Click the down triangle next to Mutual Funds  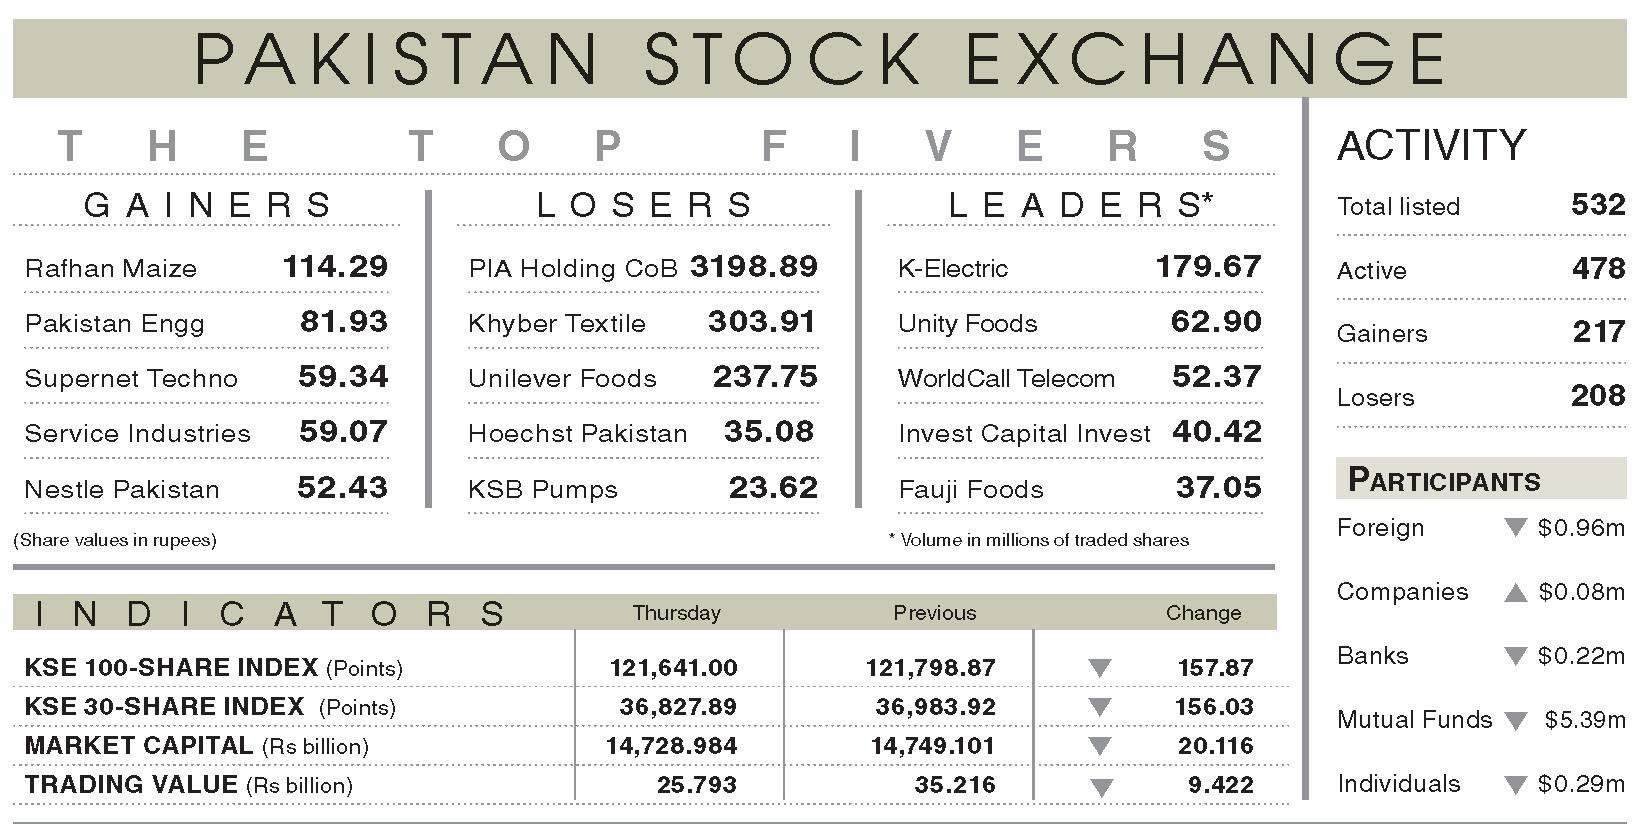[x=1515, y=720]
